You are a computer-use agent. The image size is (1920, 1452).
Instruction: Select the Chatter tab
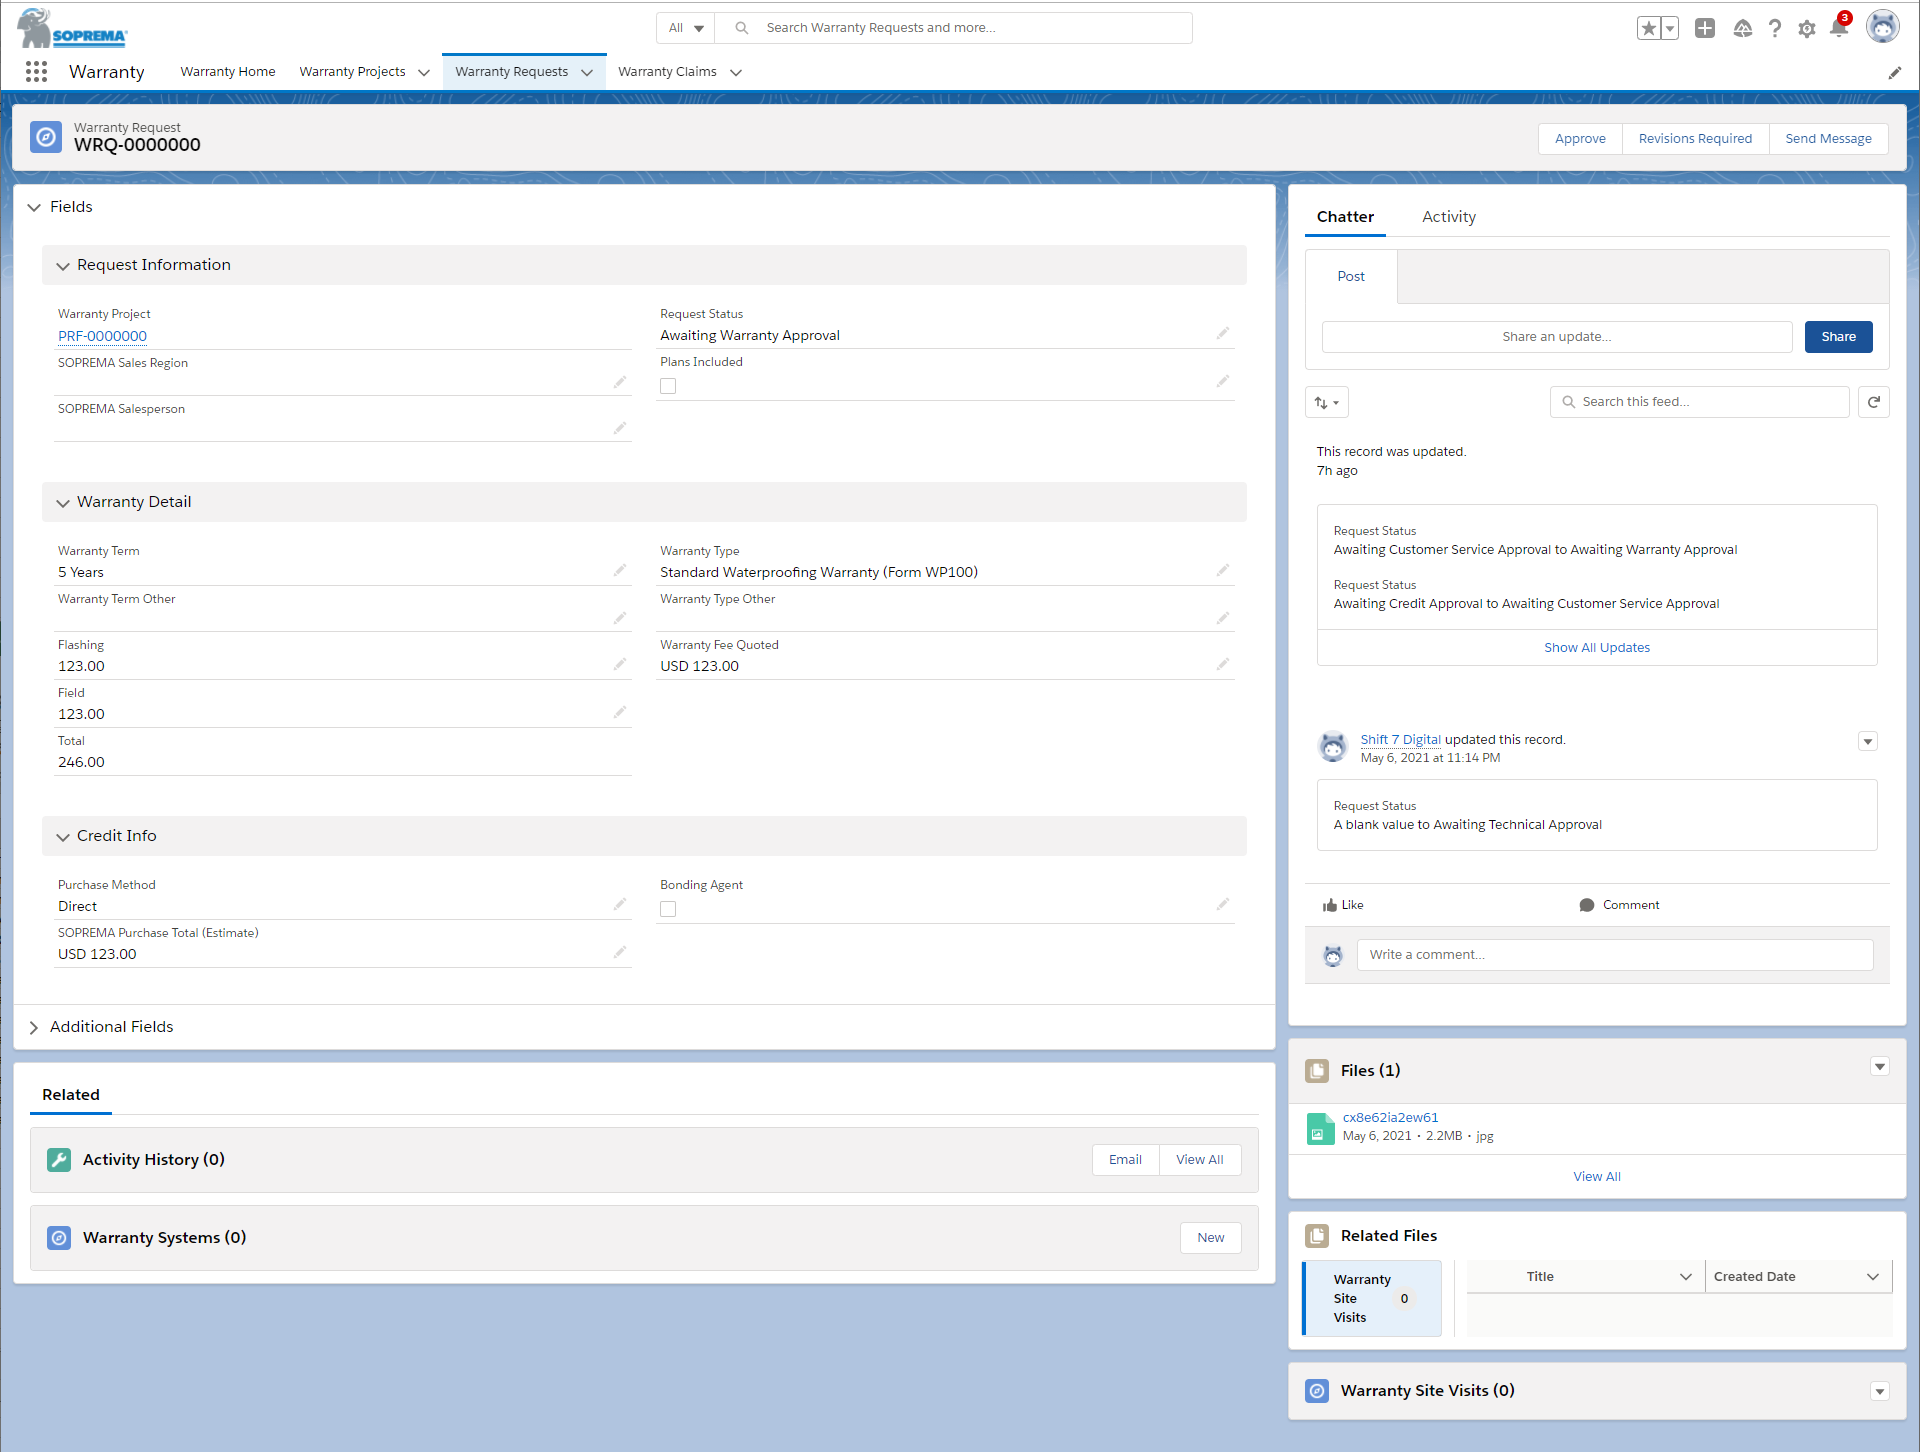(x=1345, y=217)
